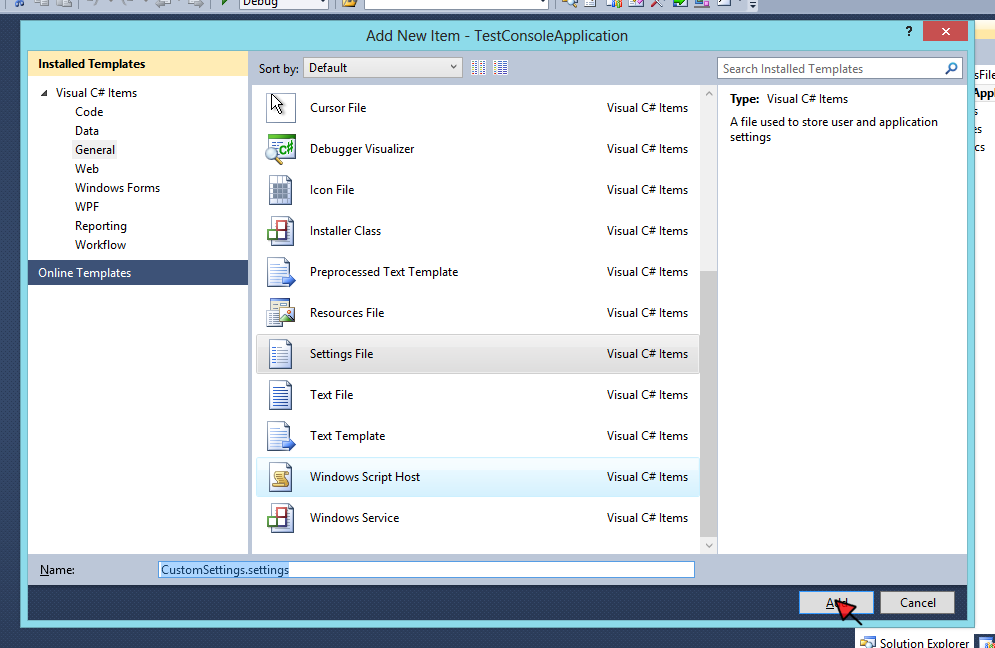Switch to the Online Templates section
Viewport: 995px width, 648px height.
pyautogui.click(x=85, y=272)
